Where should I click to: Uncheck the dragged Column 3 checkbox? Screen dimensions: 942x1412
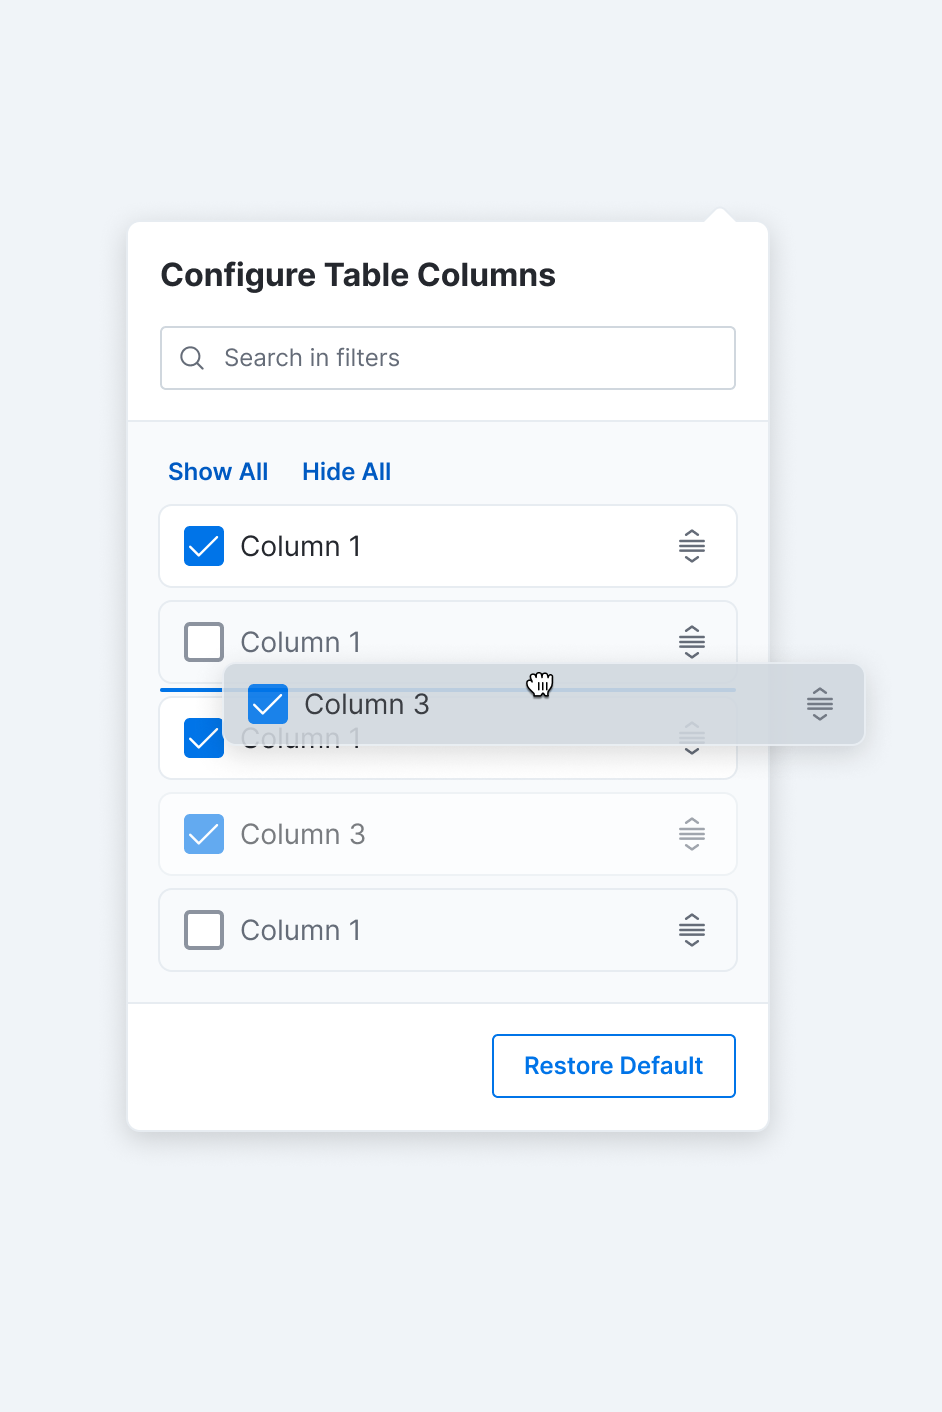267,704
